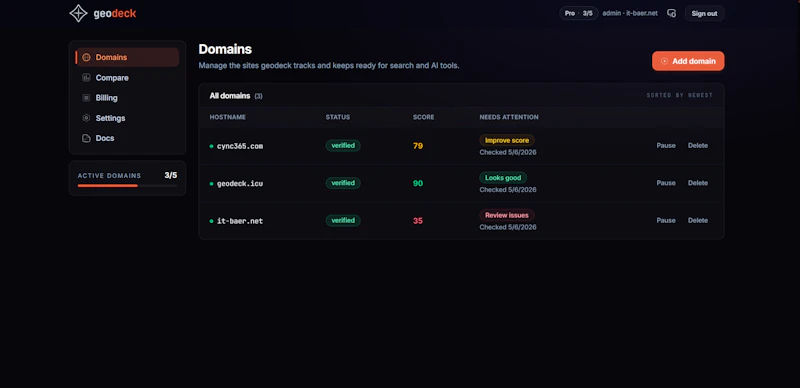Screen dimensions: 800x388
Task: Open the Settings page
Action: pyautogui.click(x=127, y=118)
